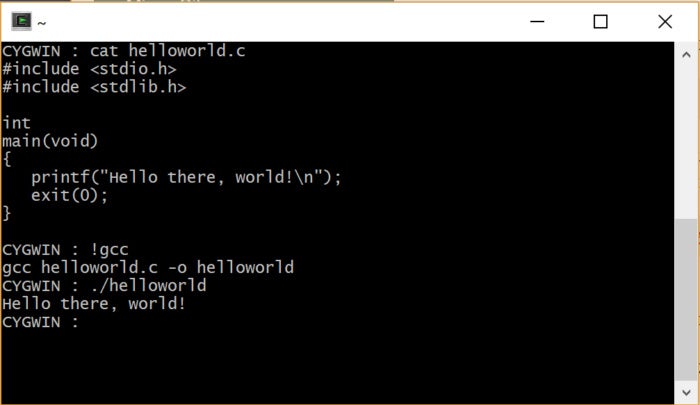The width and height of the screenshot is (700, 405).
Task: Click the last empty CYGWIN prompt
Action: tap(40, 322)
